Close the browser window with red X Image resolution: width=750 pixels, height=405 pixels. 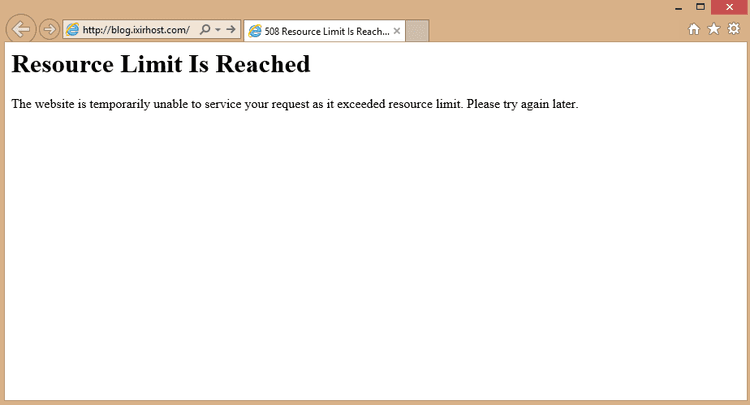point(729,7)
